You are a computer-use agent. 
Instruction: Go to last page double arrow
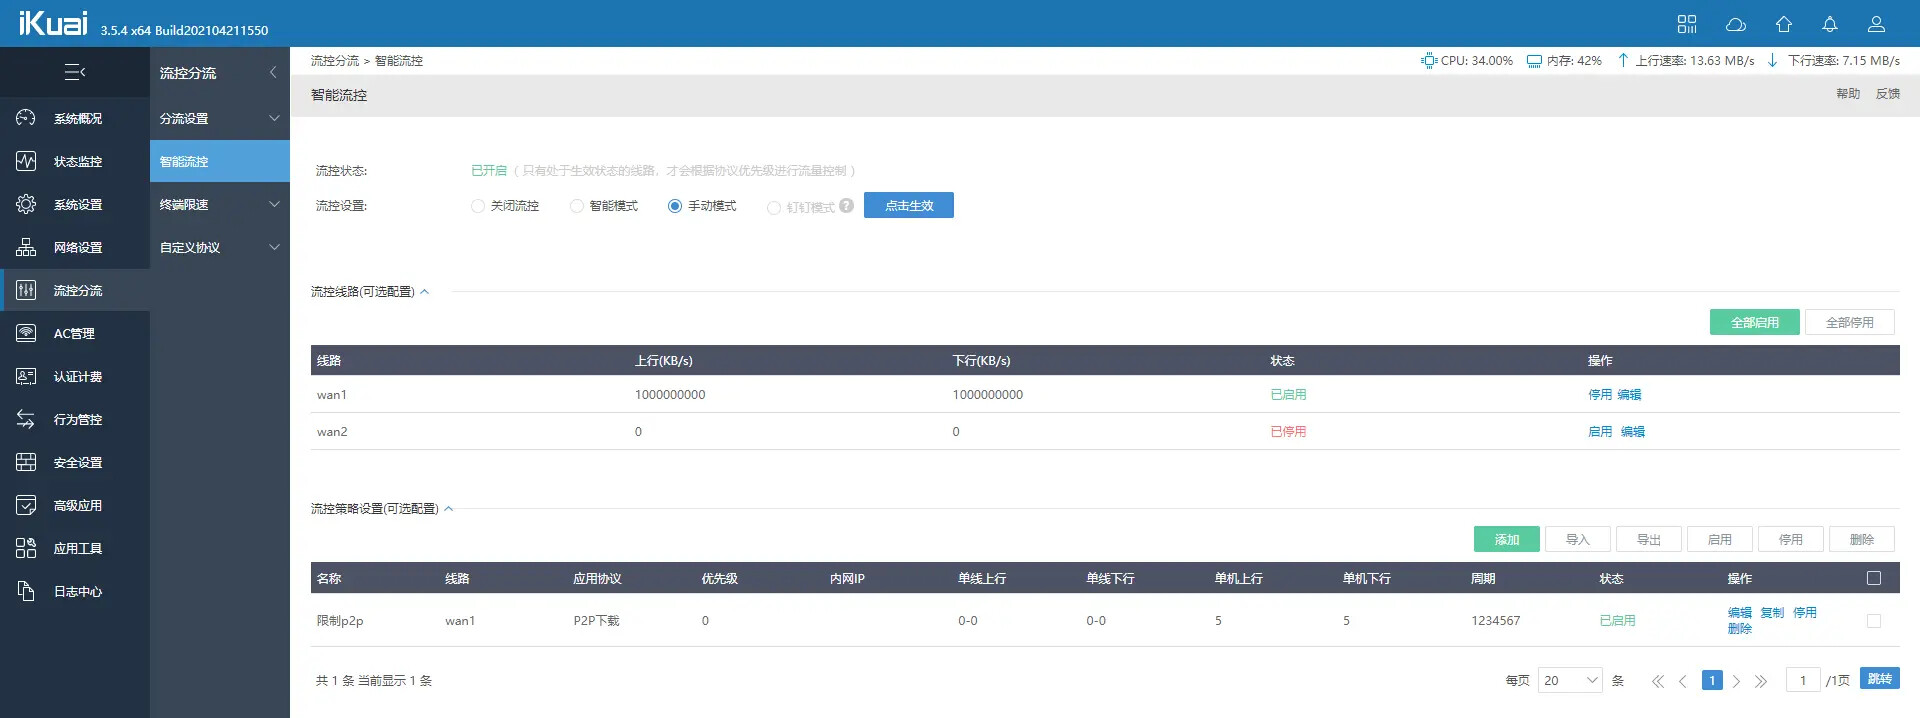pyautogui.click(x=1761, y=681)
